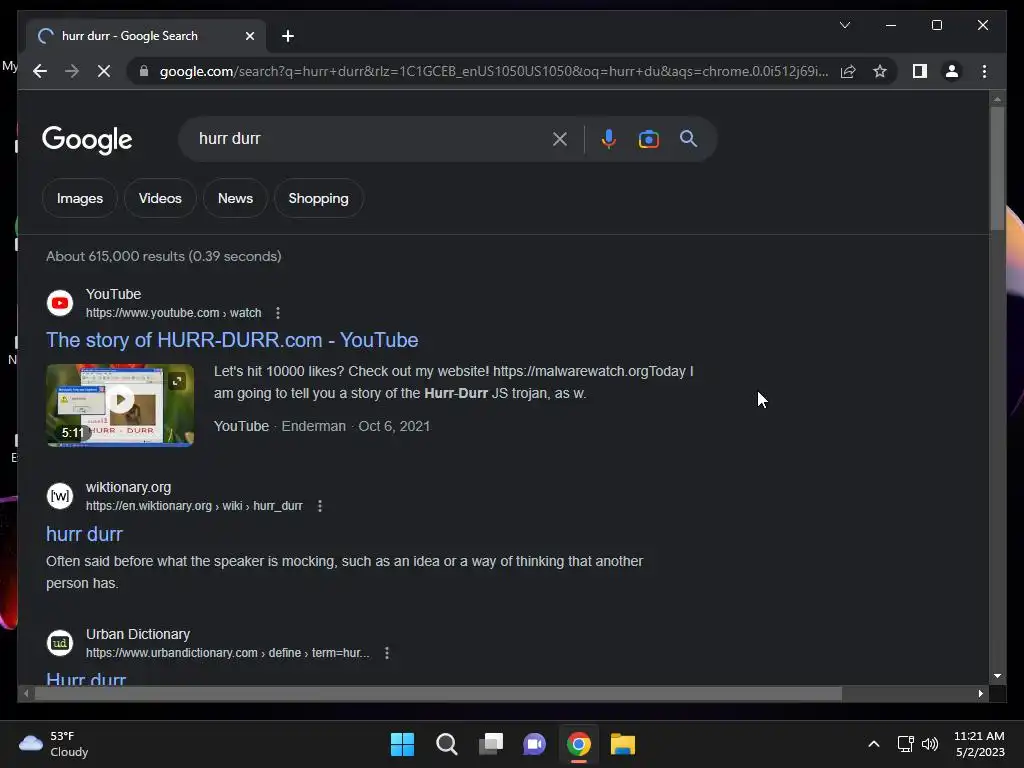
Task: Close the hurr durr Google Search tab
Action: [x=249, y=36]
